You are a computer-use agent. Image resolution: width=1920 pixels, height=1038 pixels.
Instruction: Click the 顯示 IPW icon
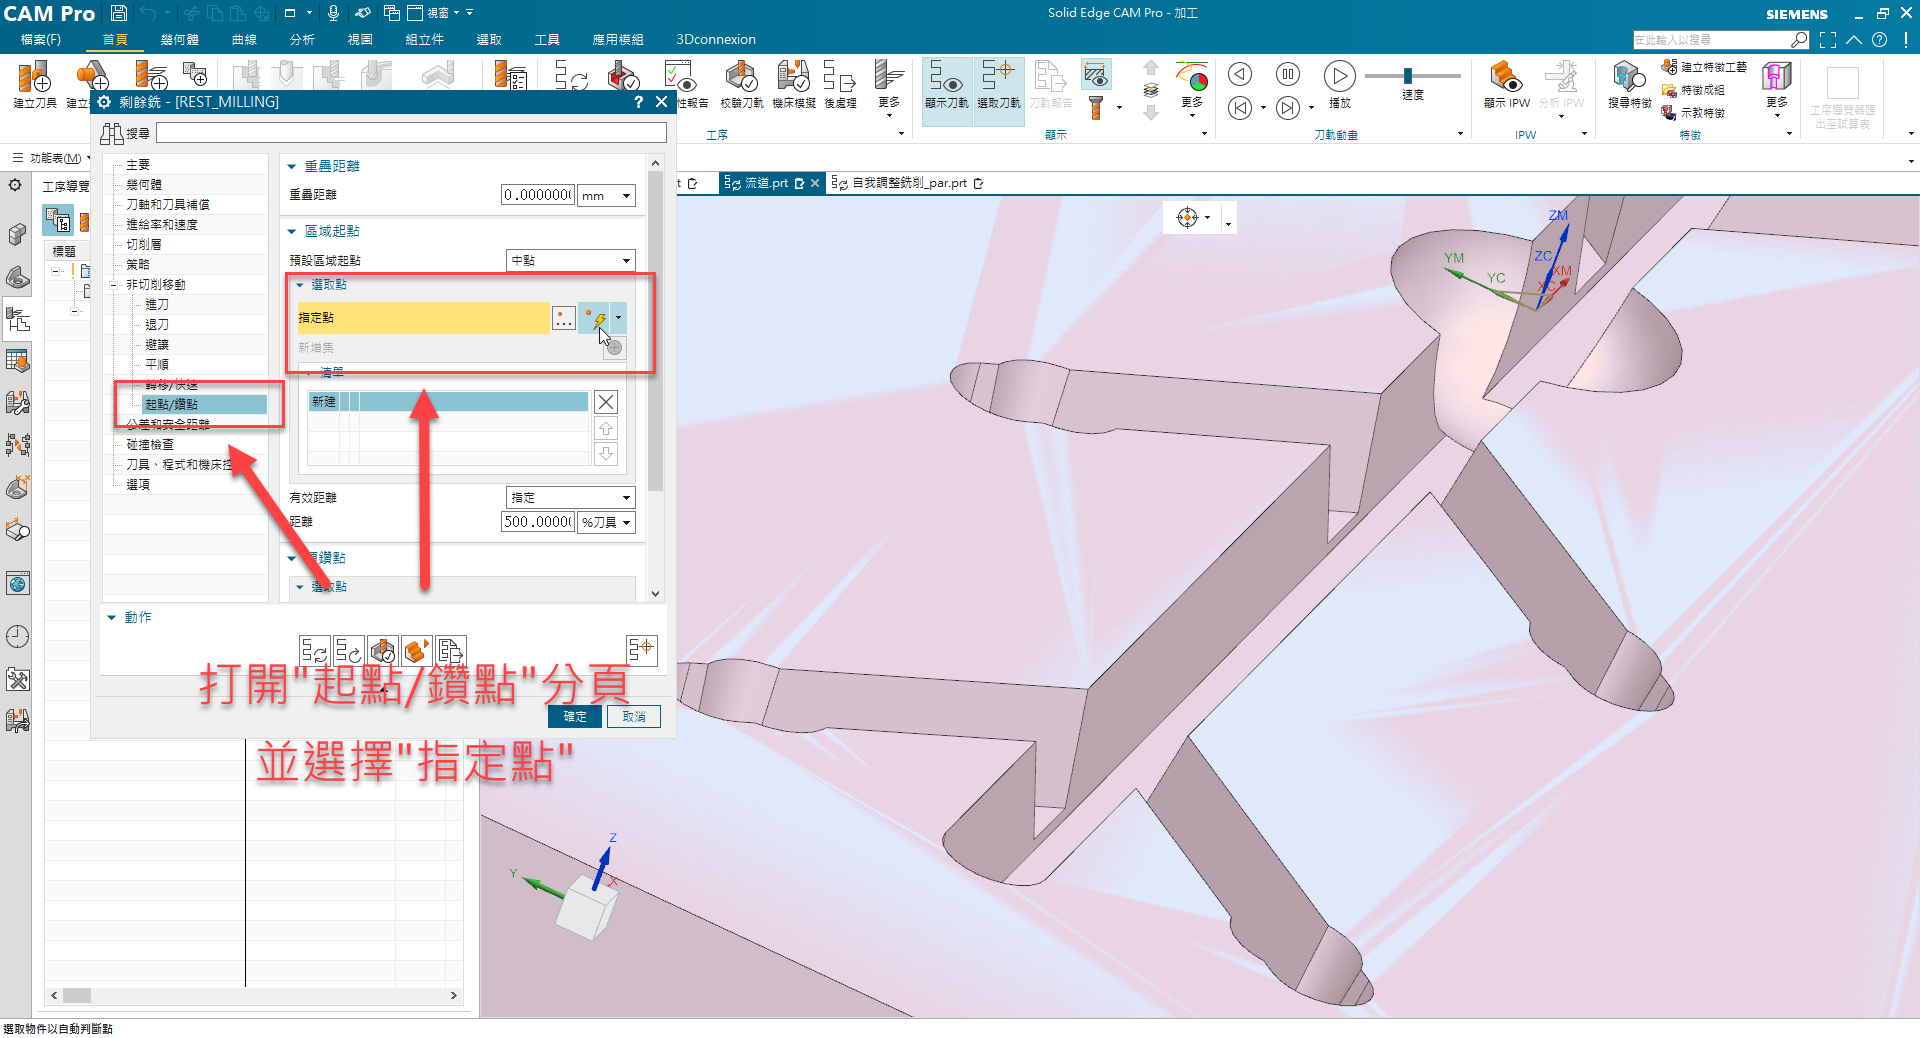point(1506,85)
